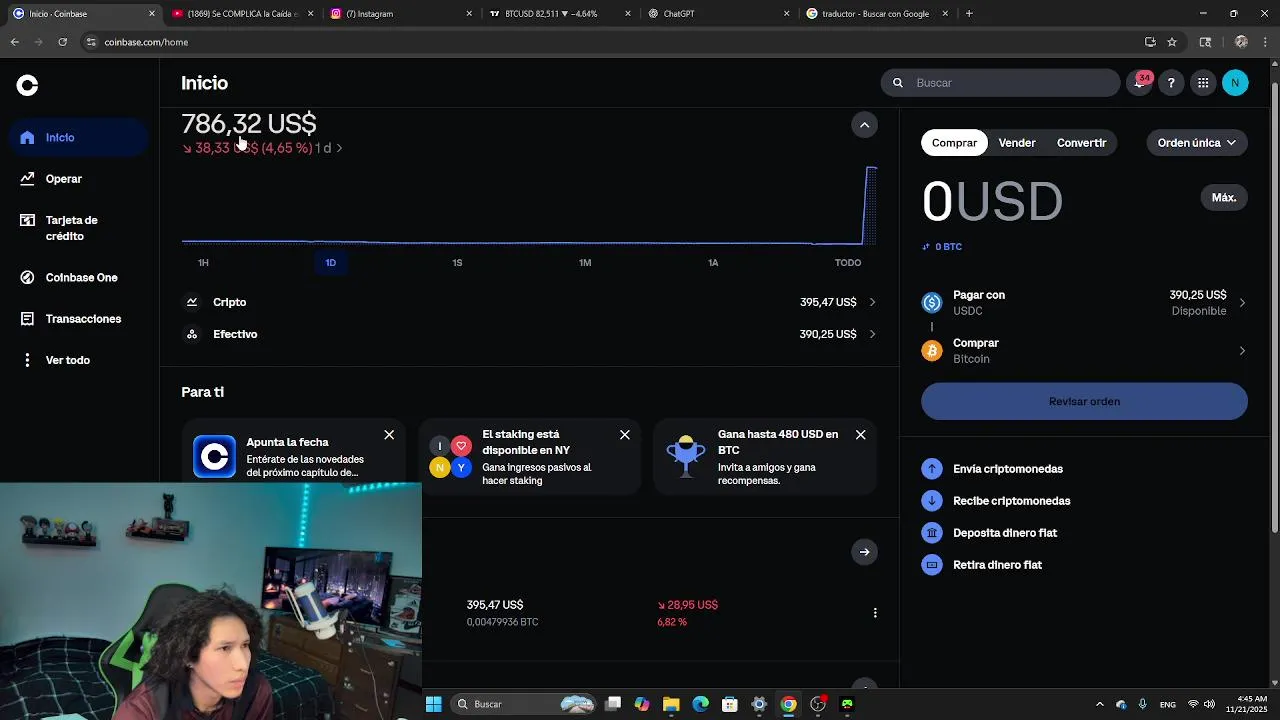The width and height of the screenshot is (1280, 720).
Task: Select the 1H chart range
Action: 203,263
